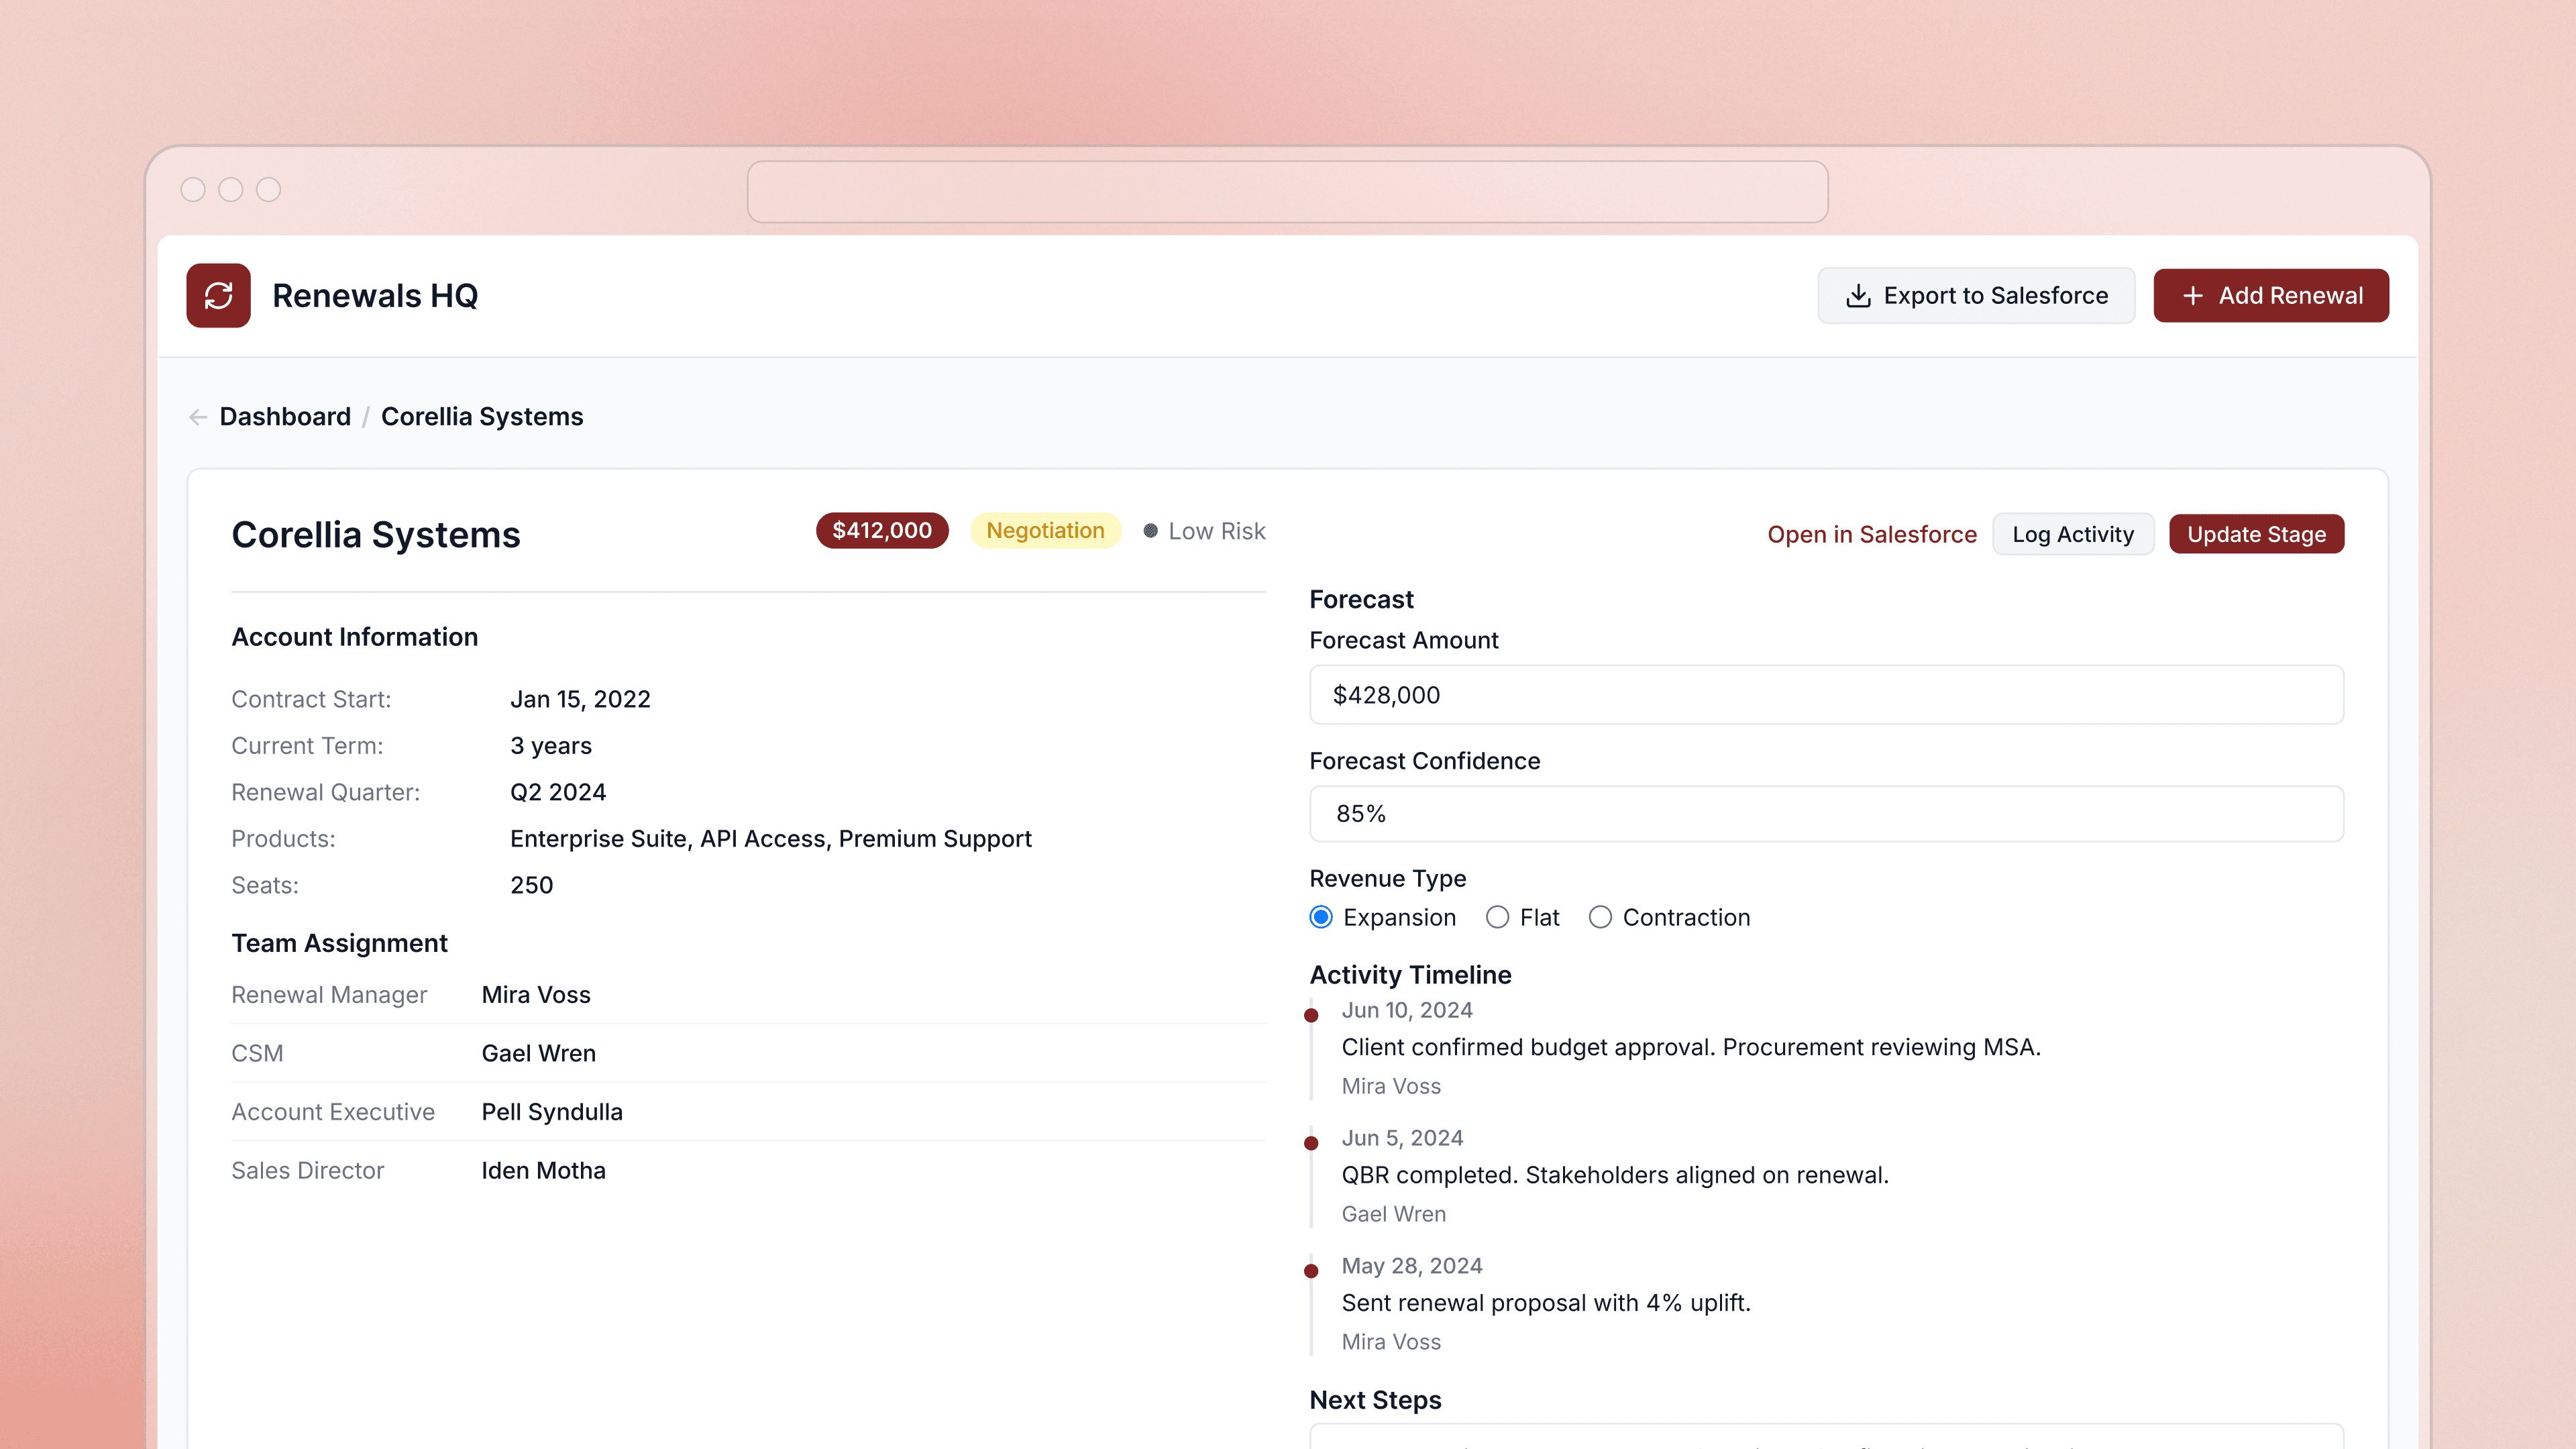Click 'QBR completed' activity entry
This screenshot has width=2576, height=1449.
(1615, 1175)
